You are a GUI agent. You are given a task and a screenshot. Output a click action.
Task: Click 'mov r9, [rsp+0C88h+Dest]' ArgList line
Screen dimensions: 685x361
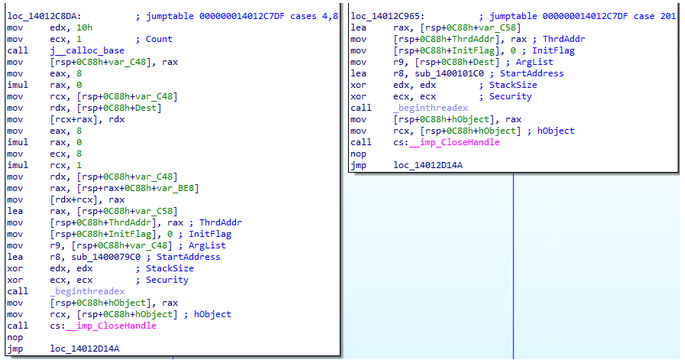point(452,62)
